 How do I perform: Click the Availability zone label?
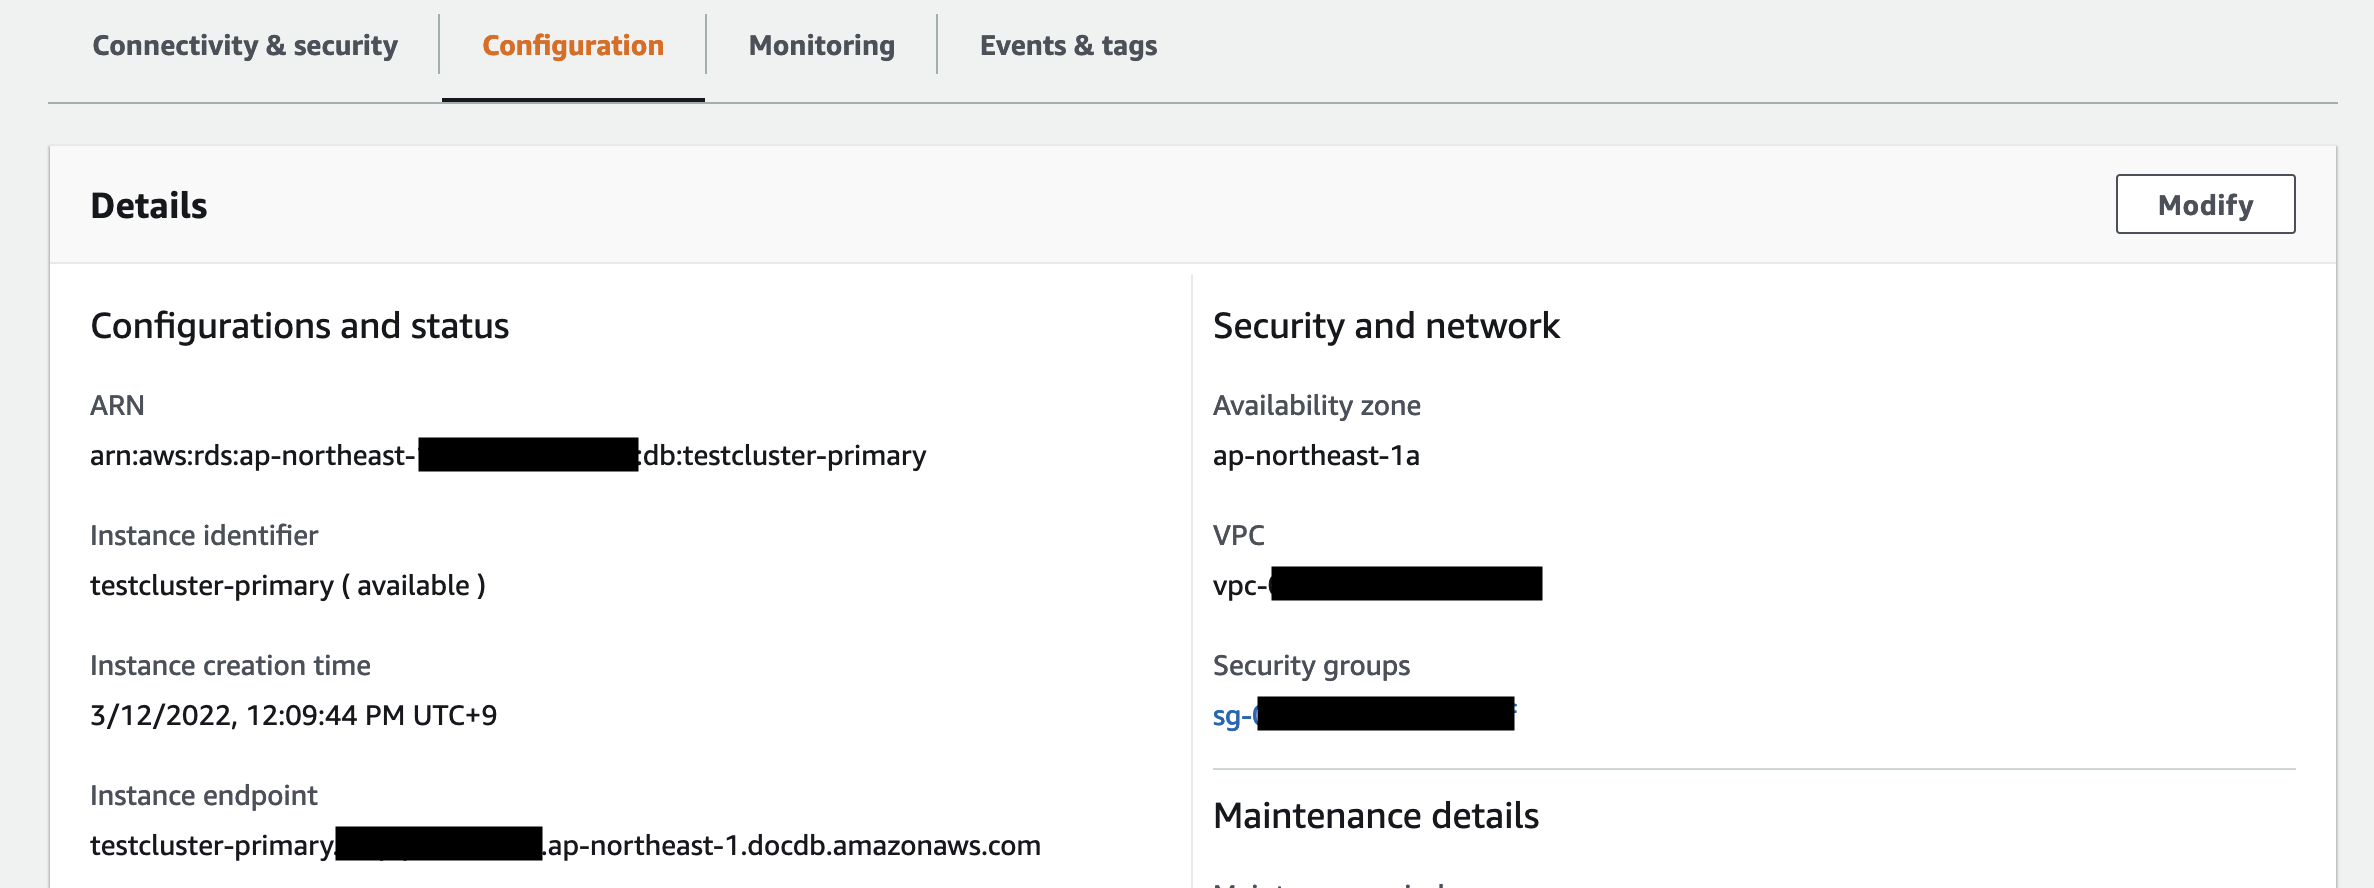tap(1316, 406)
